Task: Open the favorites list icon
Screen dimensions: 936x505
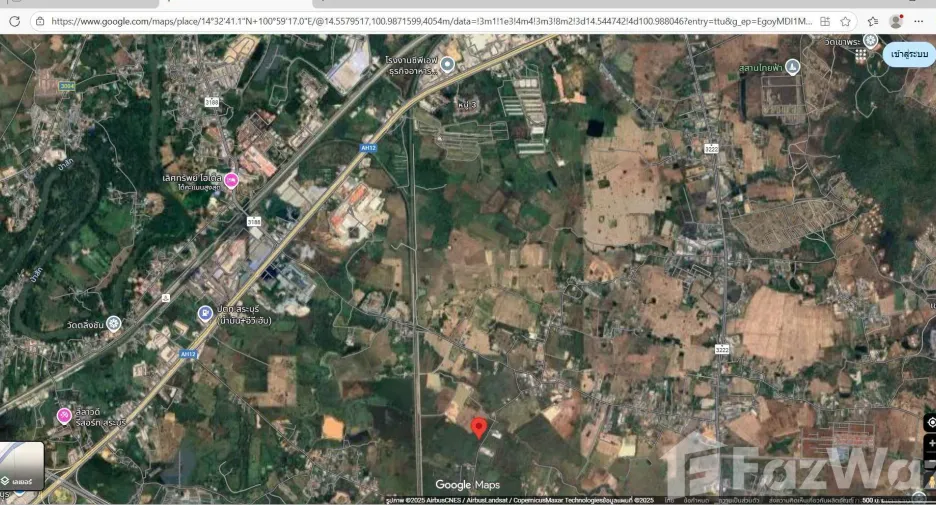Action: 873,21
